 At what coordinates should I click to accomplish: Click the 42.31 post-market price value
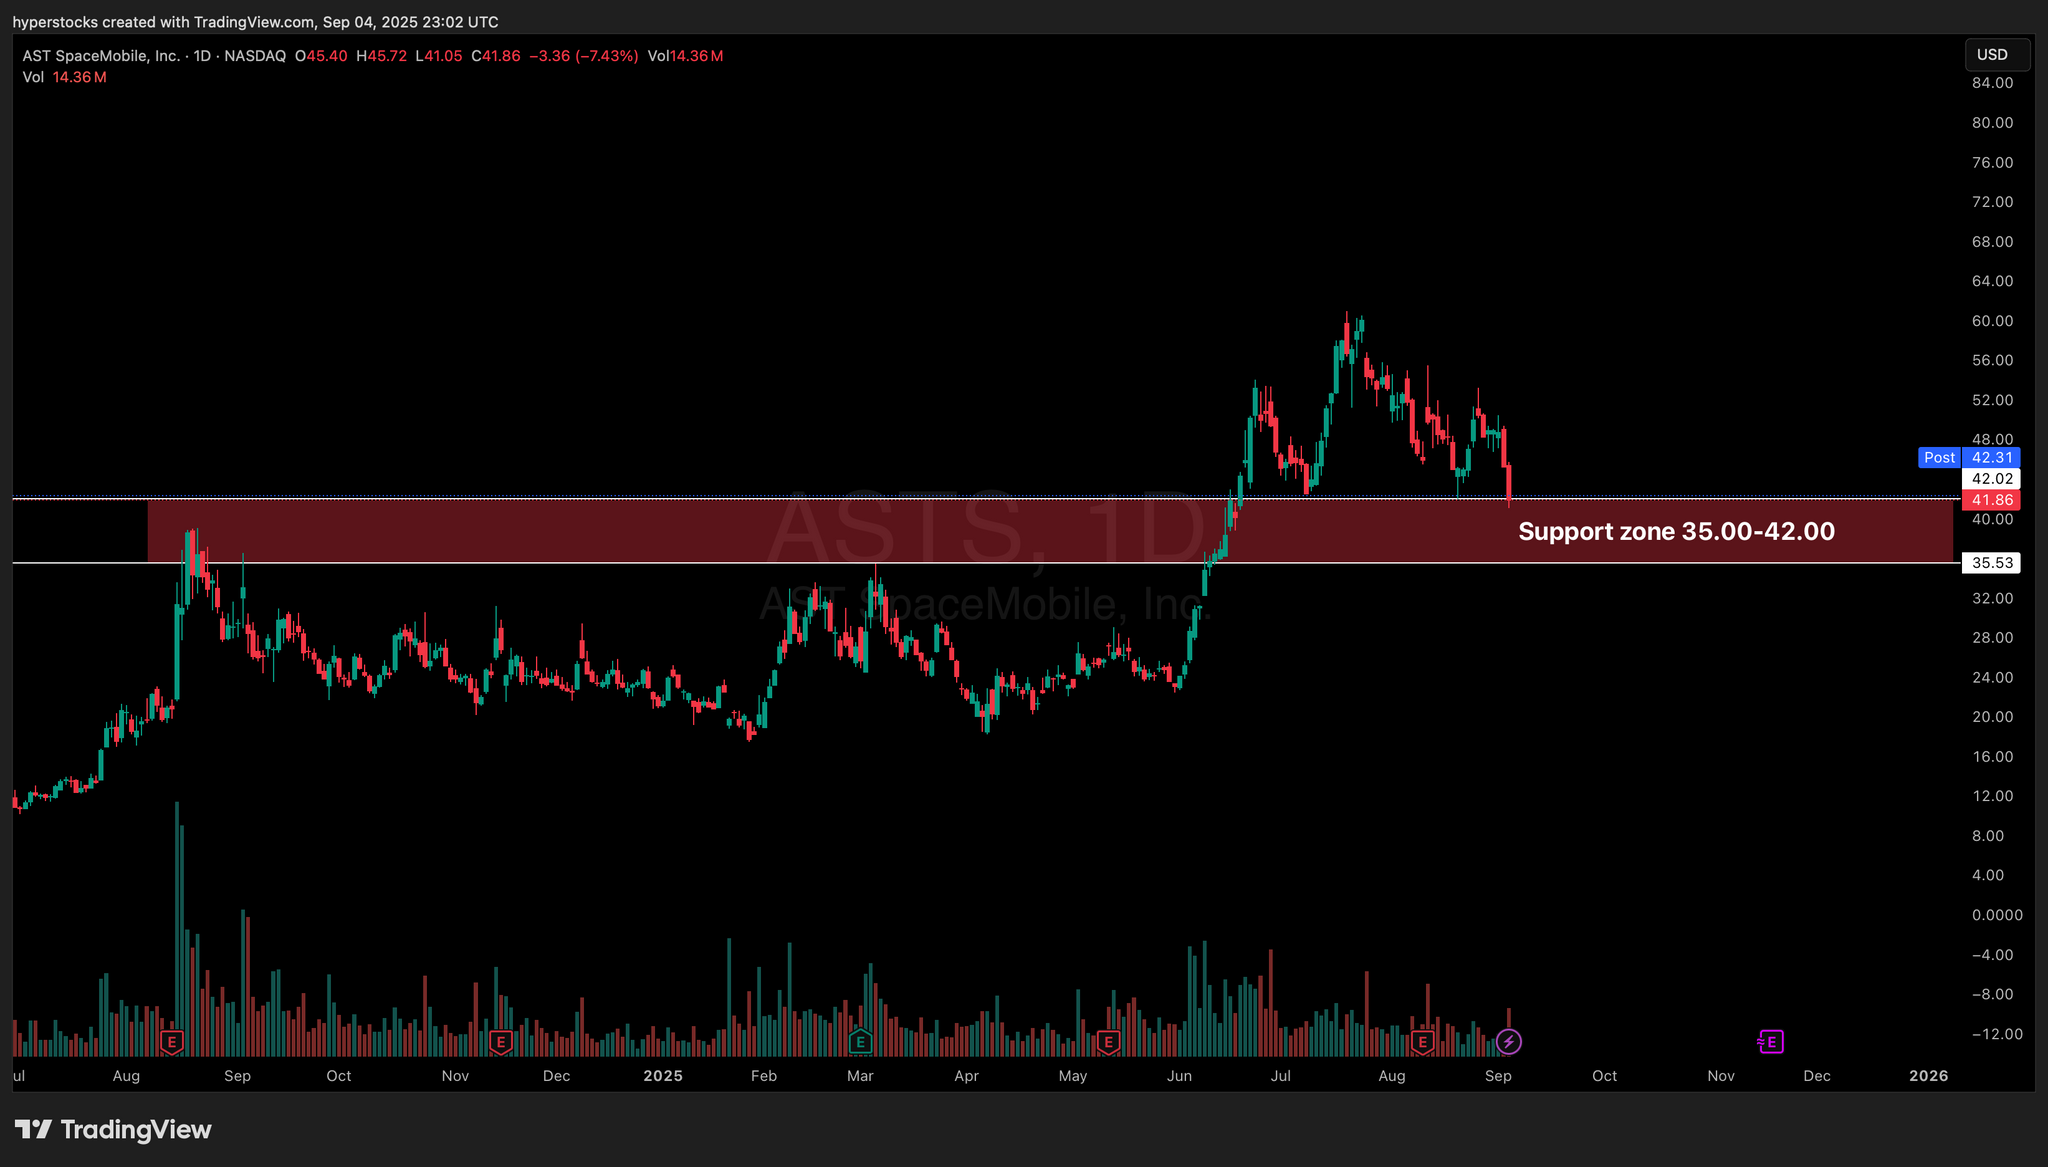[1992, 457]
